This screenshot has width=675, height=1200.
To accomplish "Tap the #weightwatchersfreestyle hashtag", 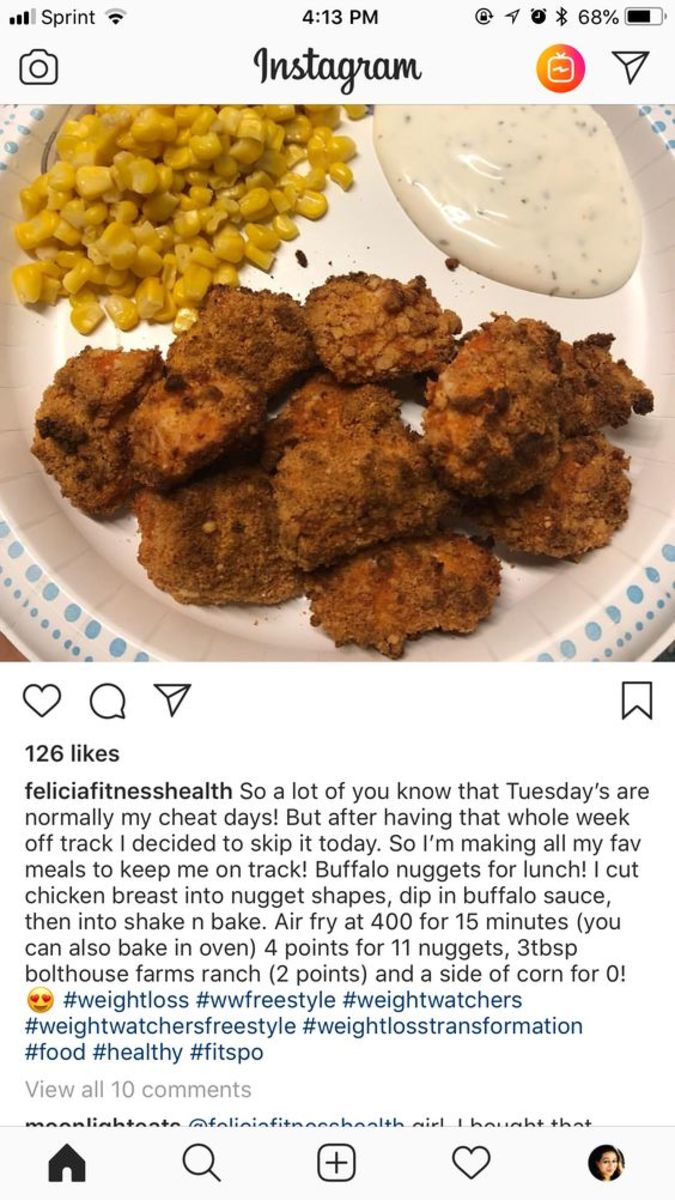I will [x=160, y=1026].
